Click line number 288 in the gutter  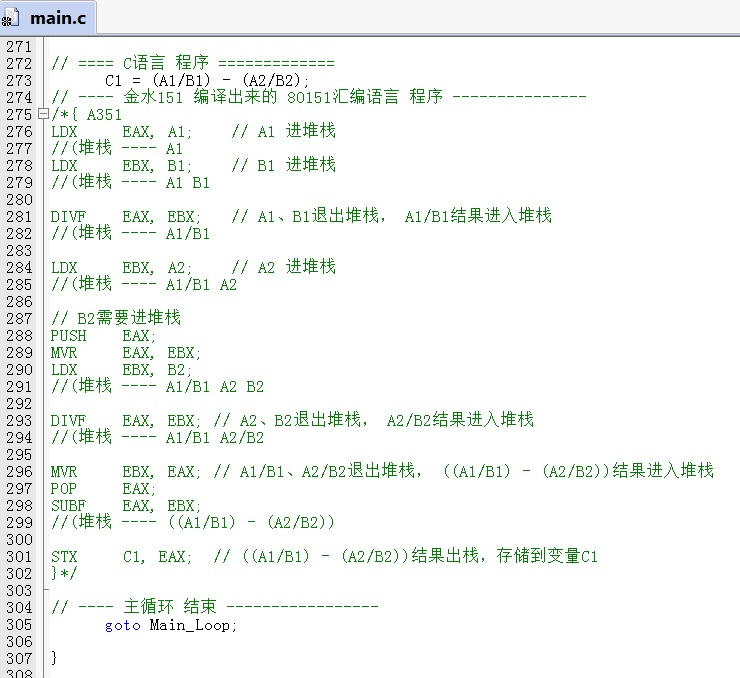[19, 335]
